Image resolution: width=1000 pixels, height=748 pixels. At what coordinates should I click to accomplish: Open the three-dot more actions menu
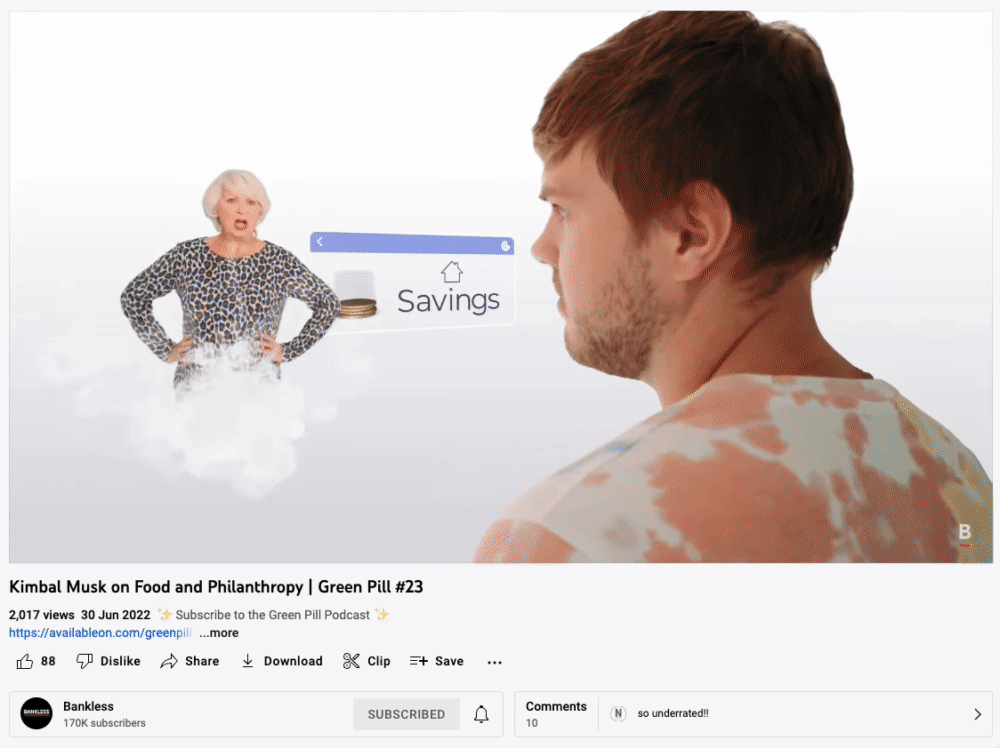494,663
